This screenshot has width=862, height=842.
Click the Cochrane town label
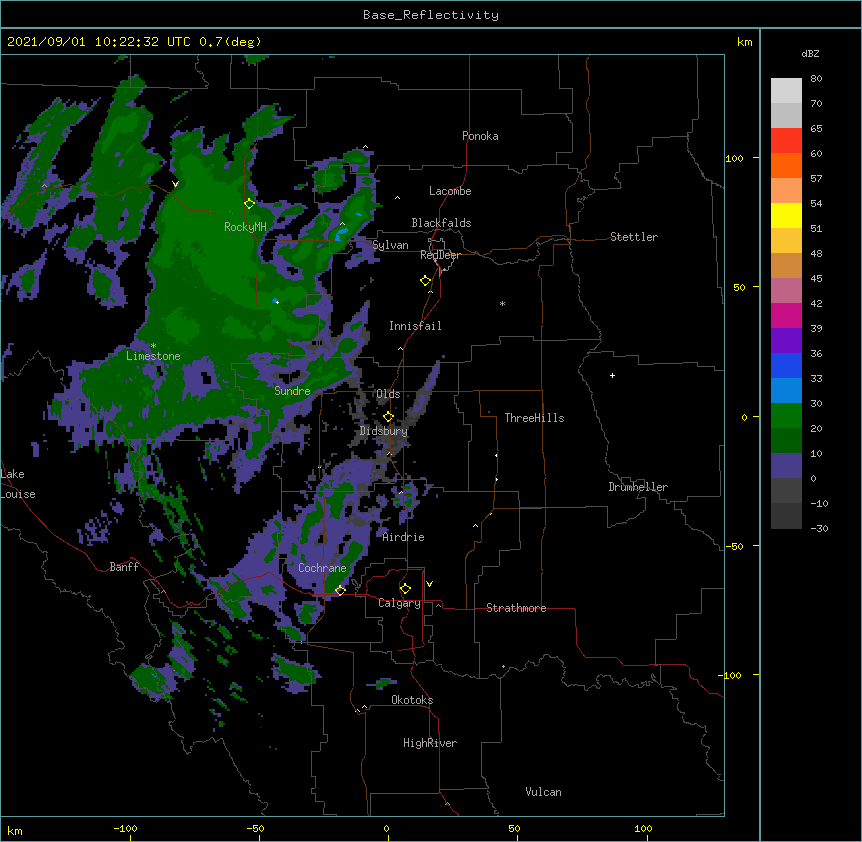click(x=322, y=568)
